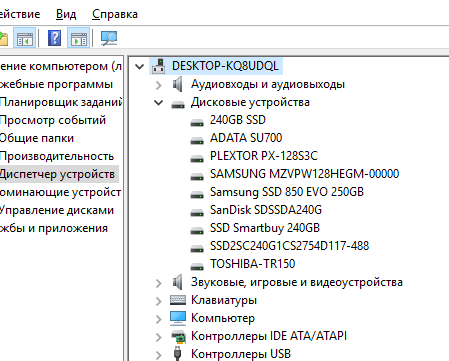Click the keyboard icon beside Клавиатуры
This screenshot has width=449, height=361.
click(178, 300)
